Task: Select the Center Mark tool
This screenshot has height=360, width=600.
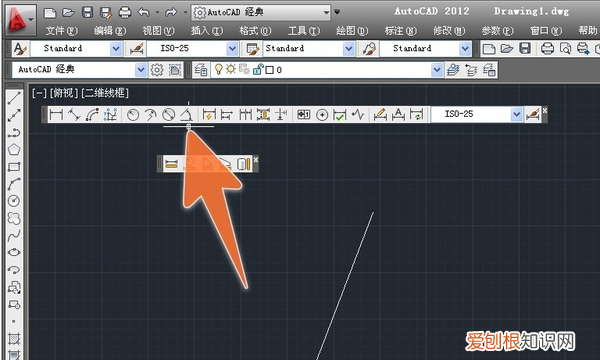Action: (x=322, y=114)
